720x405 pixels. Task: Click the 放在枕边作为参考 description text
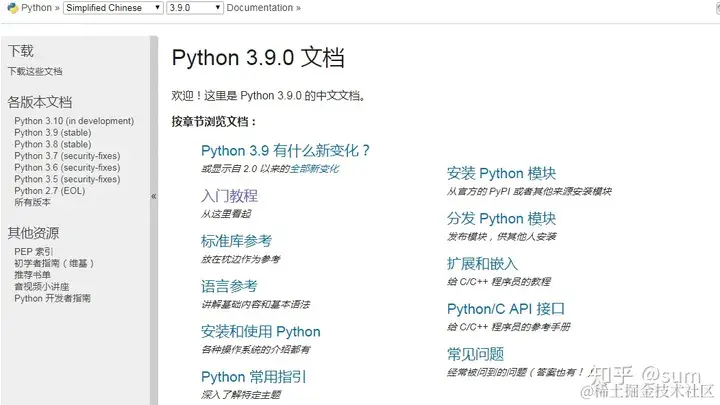(241, 259)
